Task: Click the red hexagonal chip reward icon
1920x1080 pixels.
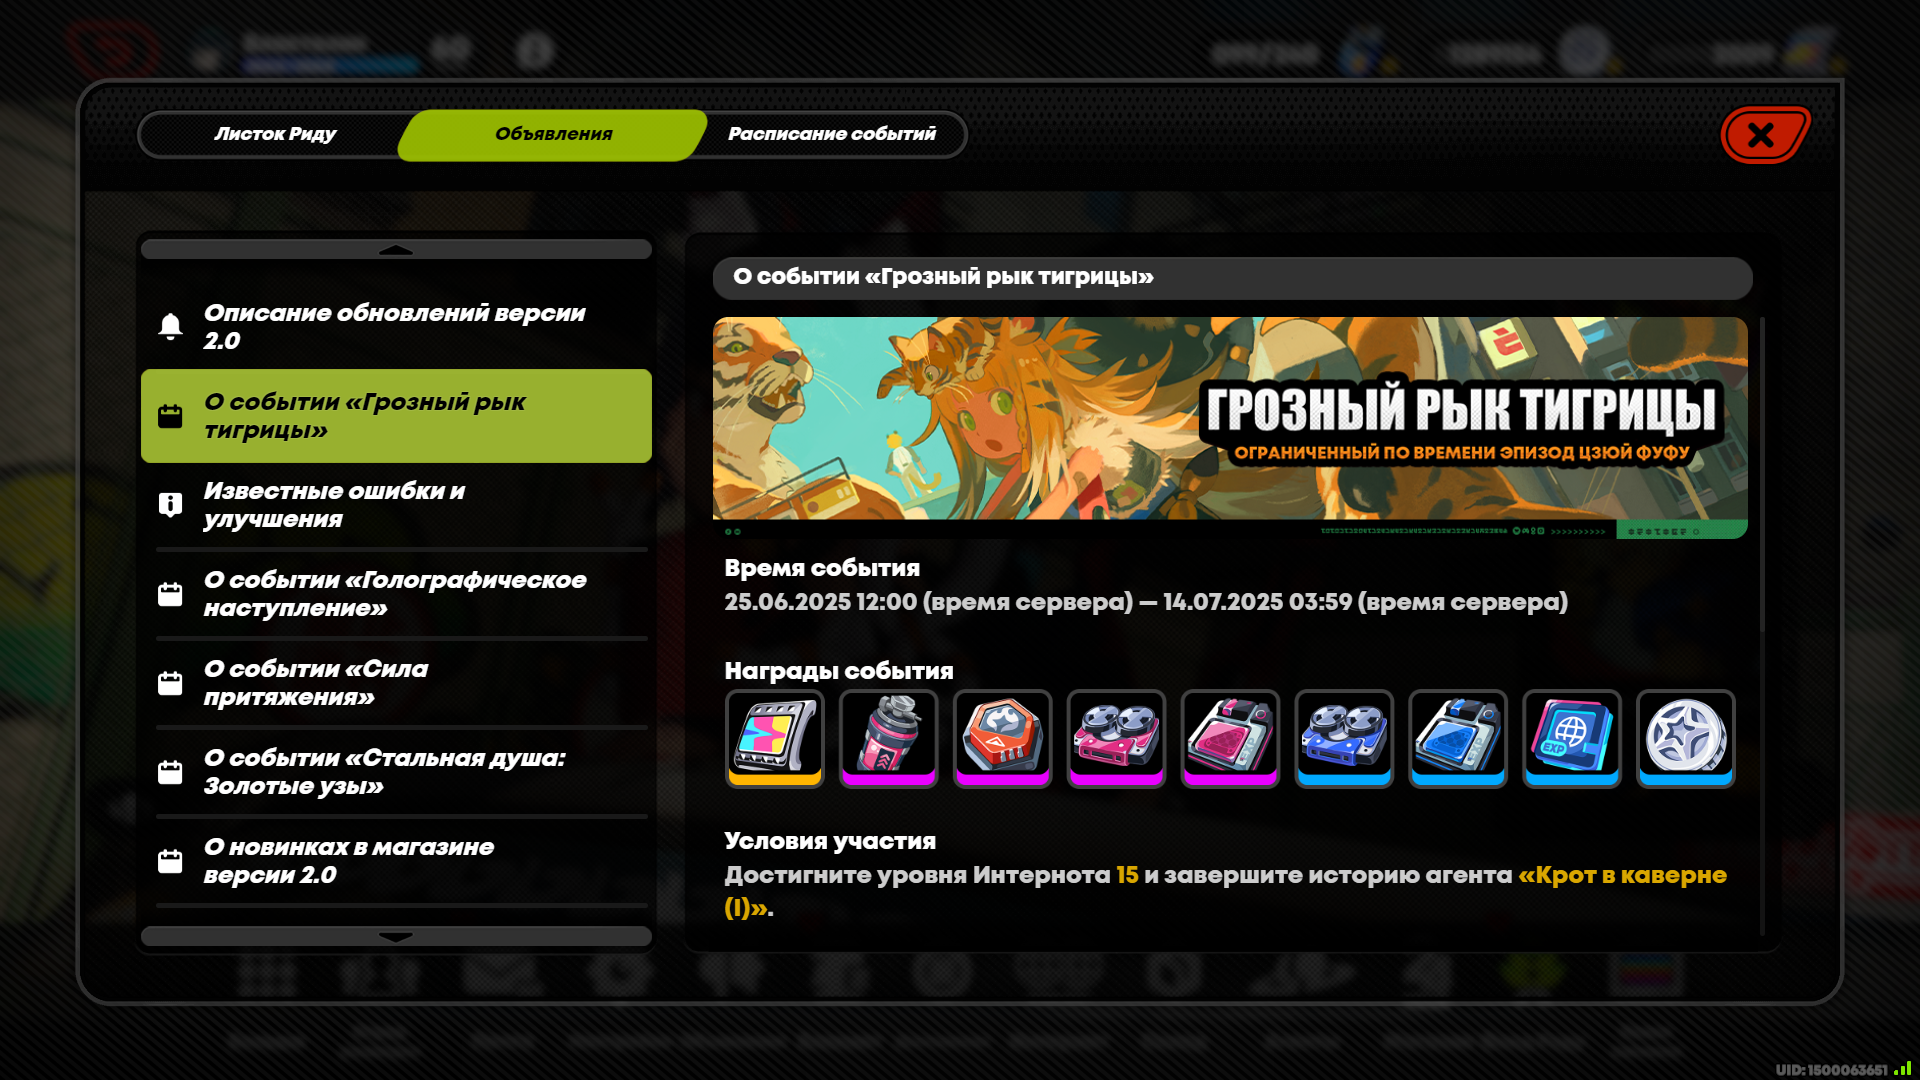Action: click(x=1003, y=738)
